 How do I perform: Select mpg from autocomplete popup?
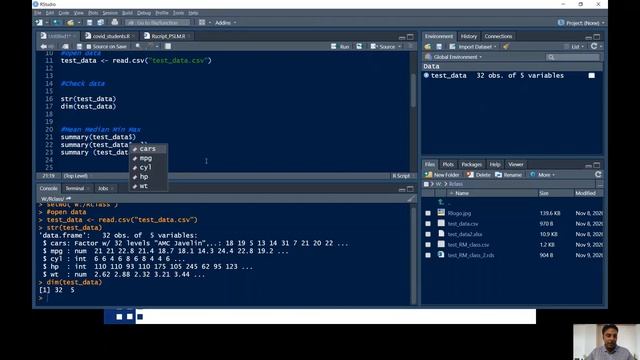click(148, 158)
